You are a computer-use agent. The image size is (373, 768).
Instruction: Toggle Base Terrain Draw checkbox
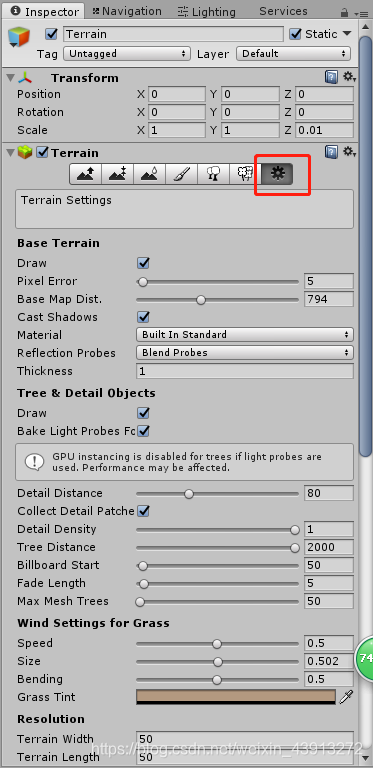click(x=143, y=263)
